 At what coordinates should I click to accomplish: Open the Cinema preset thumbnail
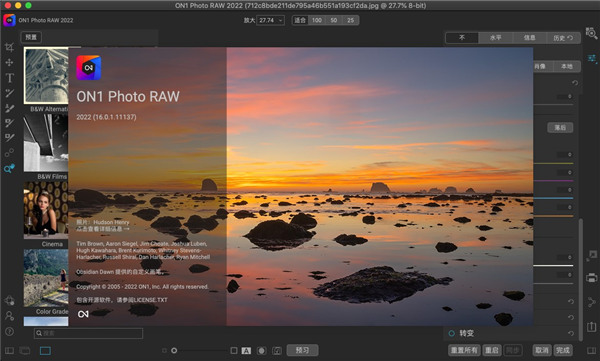point(46,211)
